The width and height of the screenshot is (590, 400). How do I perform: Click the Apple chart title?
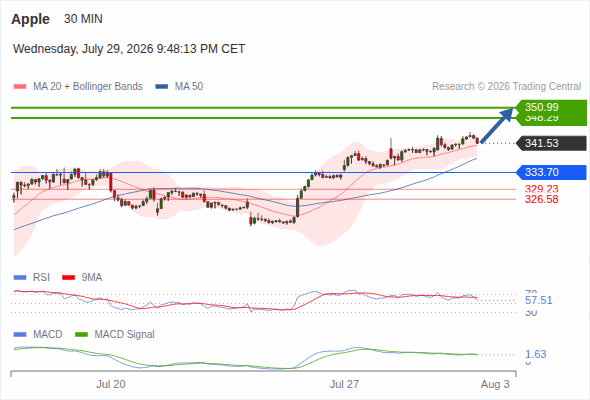[30, 19]
